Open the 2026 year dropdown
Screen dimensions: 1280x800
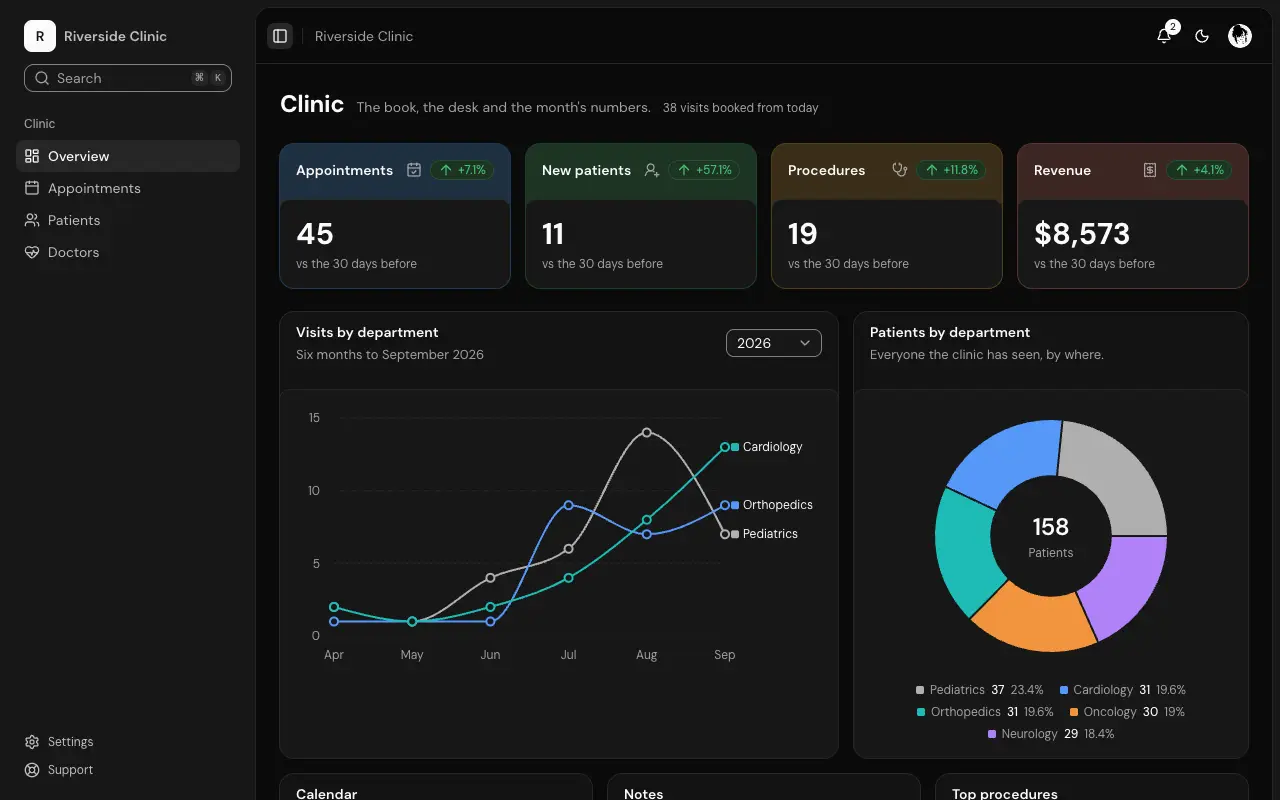click(x=774, y=343)
